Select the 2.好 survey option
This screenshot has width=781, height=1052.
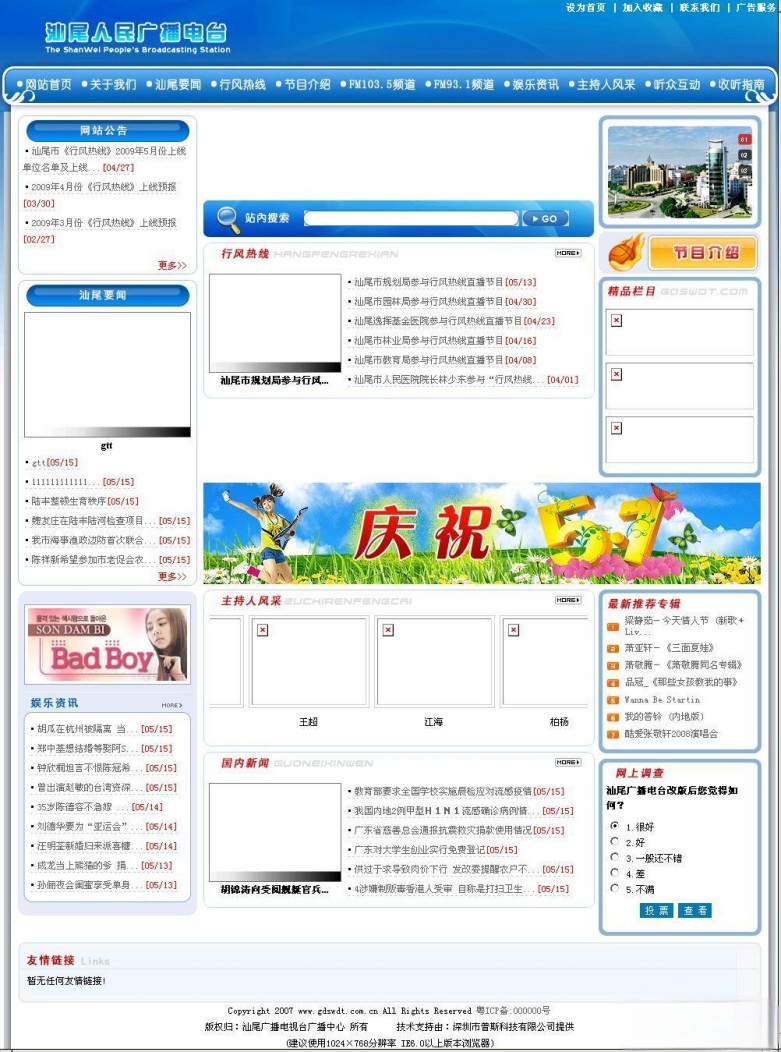tap(614, 841)
